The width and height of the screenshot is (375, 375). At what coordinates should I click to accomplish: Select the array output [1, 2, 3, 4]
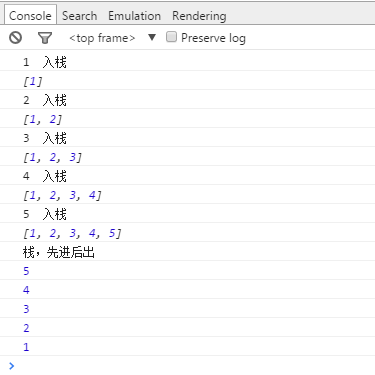coord(187,195)
